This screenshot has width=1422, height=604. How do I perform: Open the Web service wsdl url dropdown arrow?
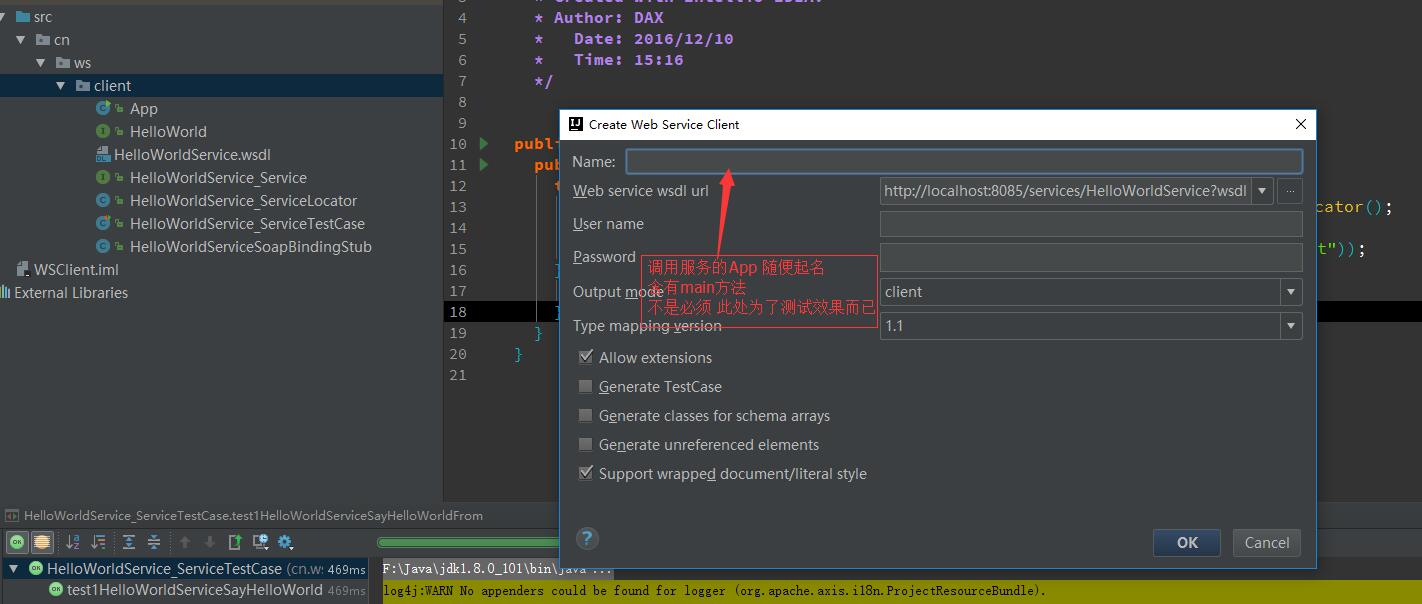[x=1262, y=191]
